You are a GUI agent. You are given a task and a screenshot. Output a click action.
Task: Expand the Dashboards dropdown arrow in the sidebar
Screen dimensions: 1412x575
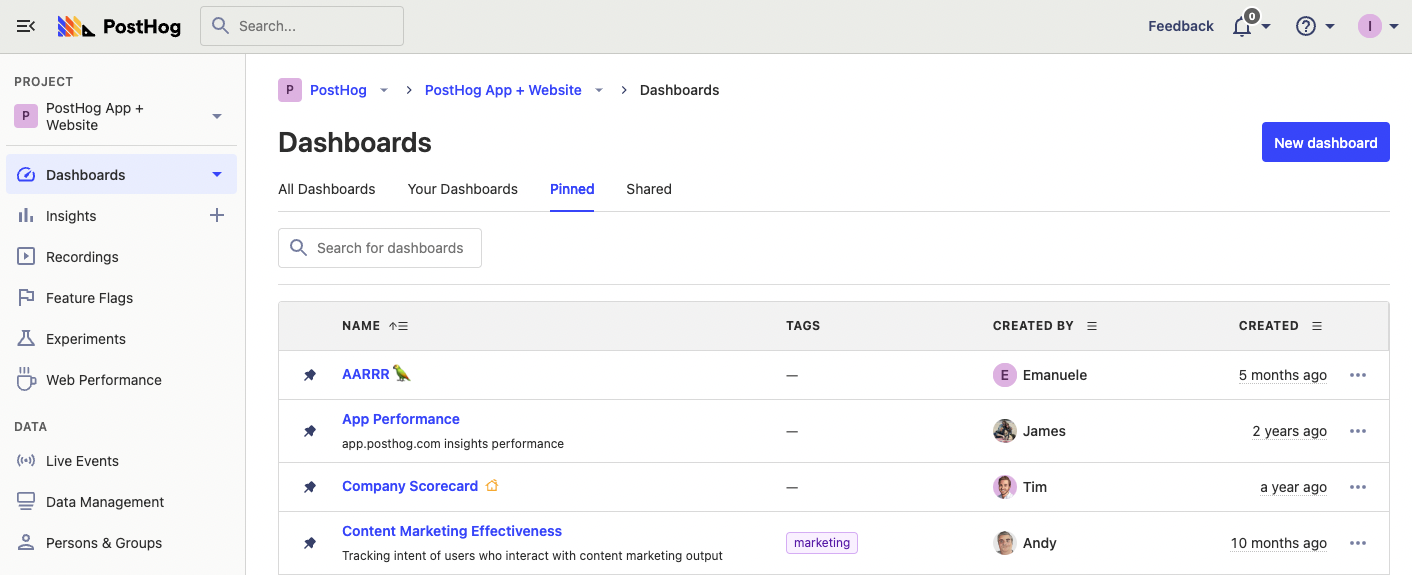(x=217, y=175)
